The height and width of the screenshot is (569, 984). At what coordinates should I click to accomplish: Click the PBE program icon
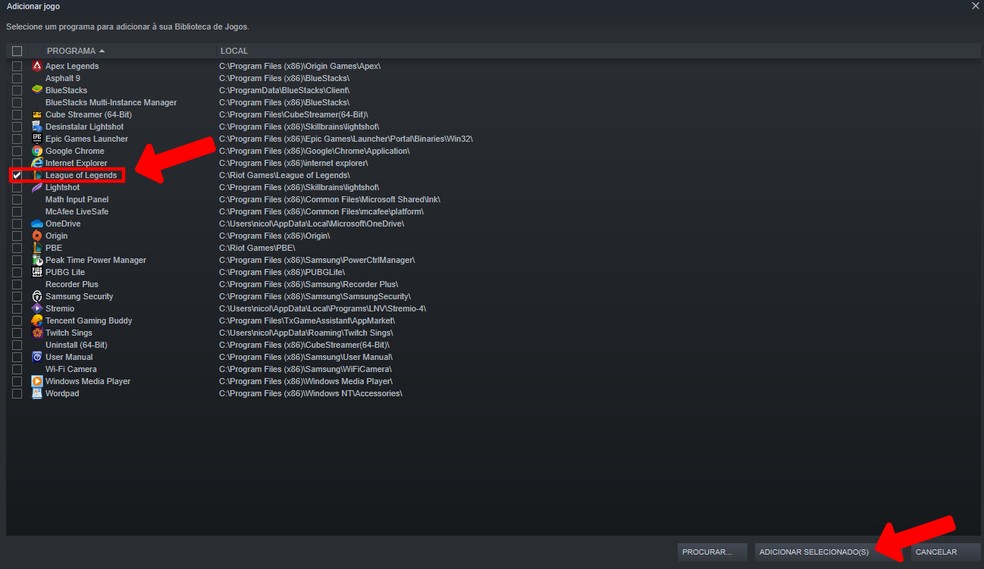(37, 248)
